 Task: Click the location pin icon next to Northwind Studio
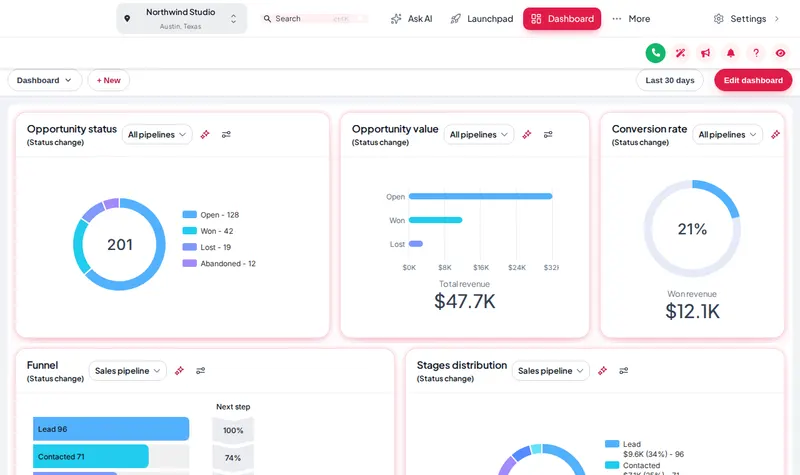pos(127,18)
